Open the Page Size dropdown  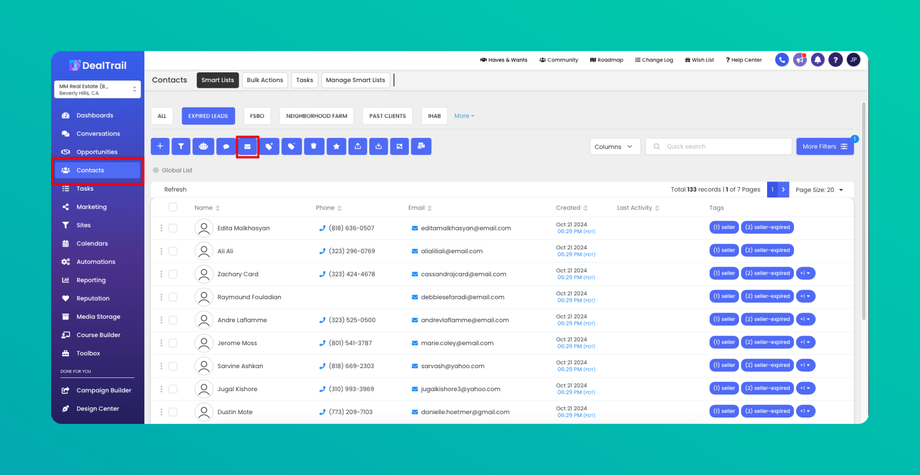(819, 190)
